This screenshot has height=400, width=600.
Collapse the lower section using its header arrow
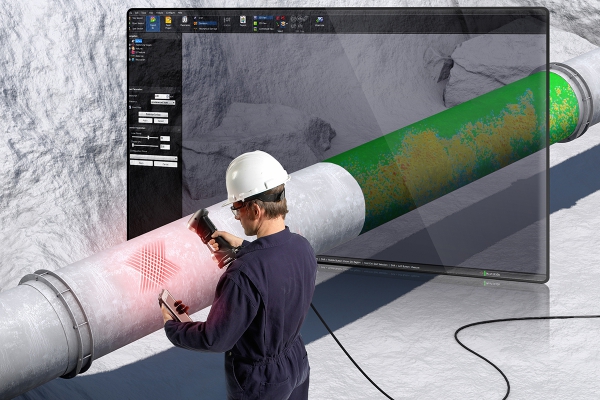(x=179, y=130)
